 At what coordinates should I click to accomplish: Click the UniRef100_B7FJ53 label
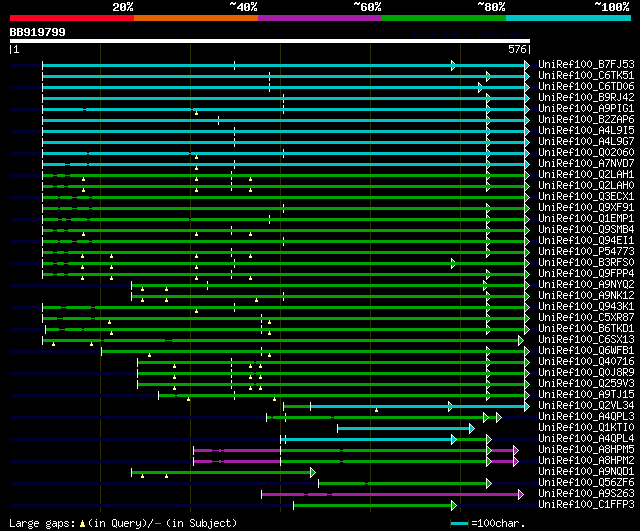click(x=586, y=64)
